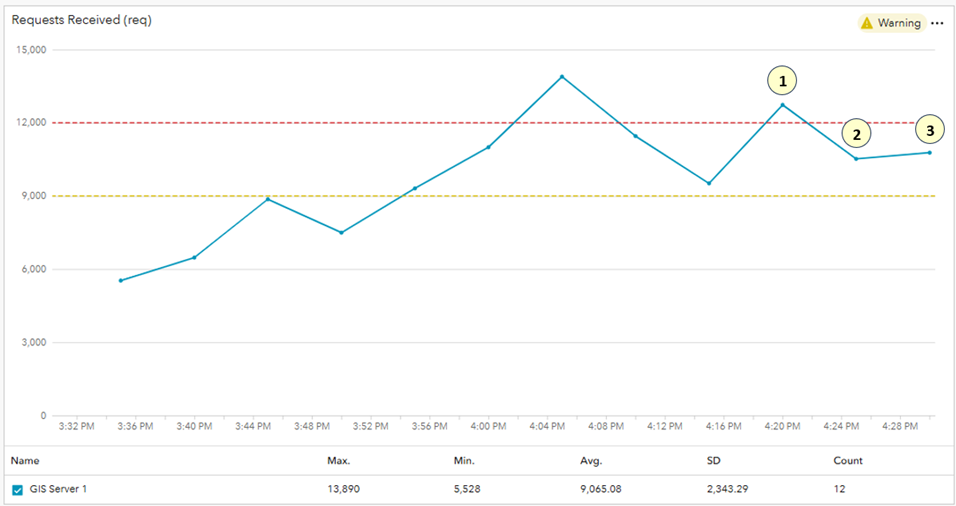Image resolution: width=956 pixels, height=506 pixels.
Task: Click the peak data point near 4:05 PM
Action: [562, 76]
